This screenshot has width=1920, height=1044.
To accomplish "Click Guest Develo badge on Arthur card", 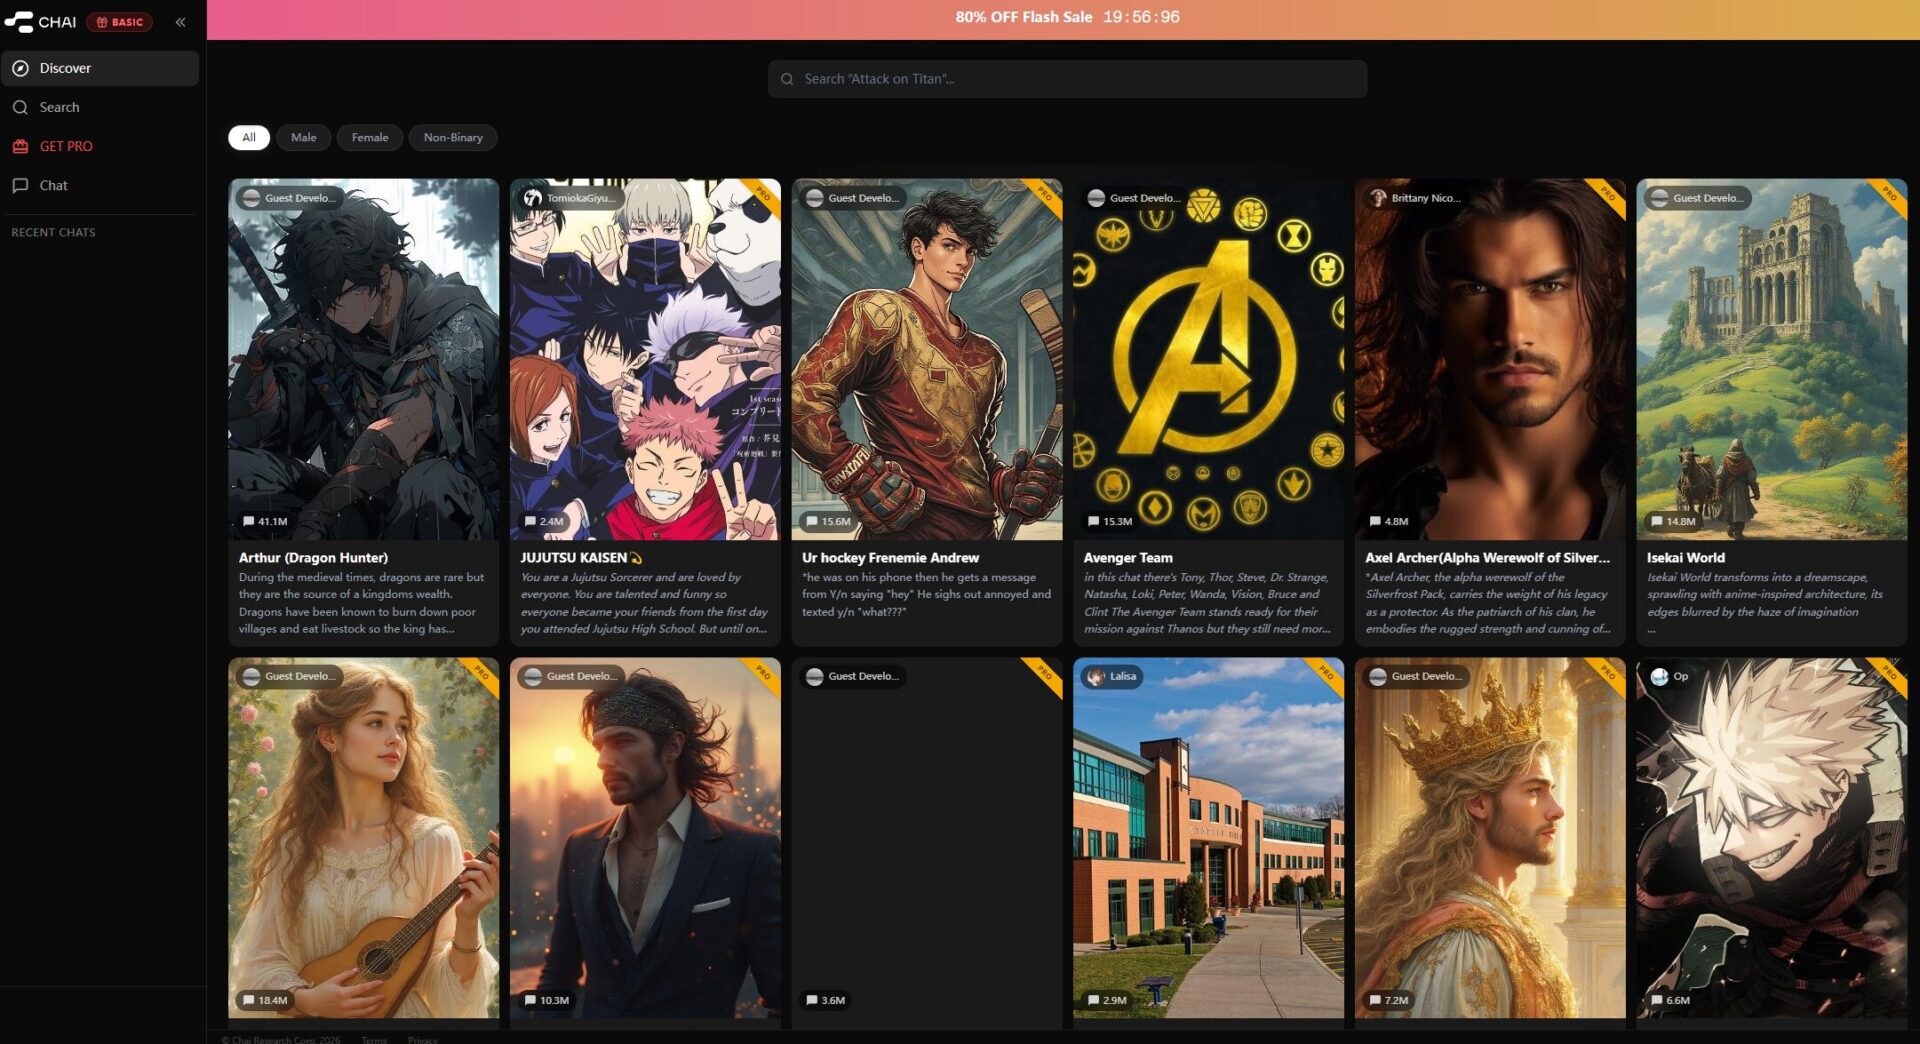I will tap(289, 198).
